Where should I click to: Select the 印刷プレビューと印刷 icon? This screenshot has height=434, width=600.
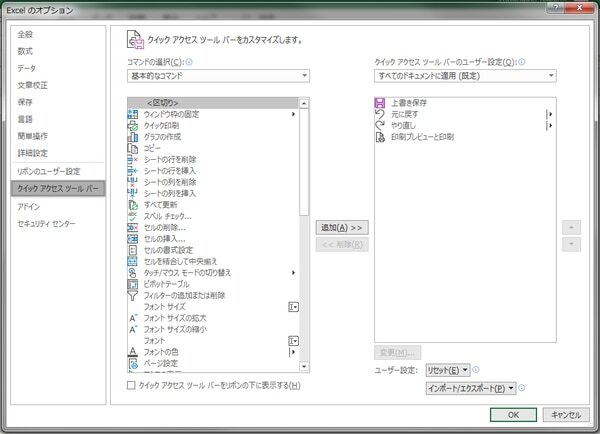click(x=380, y=136)
